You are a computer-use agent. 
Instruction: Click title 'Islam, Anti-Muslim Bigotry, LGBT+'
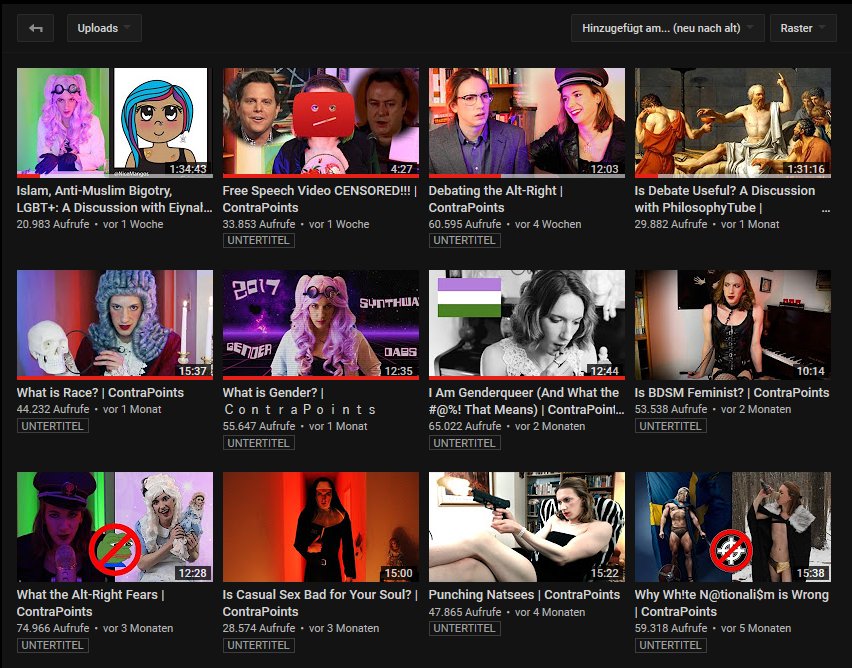[x=114, y=199]
